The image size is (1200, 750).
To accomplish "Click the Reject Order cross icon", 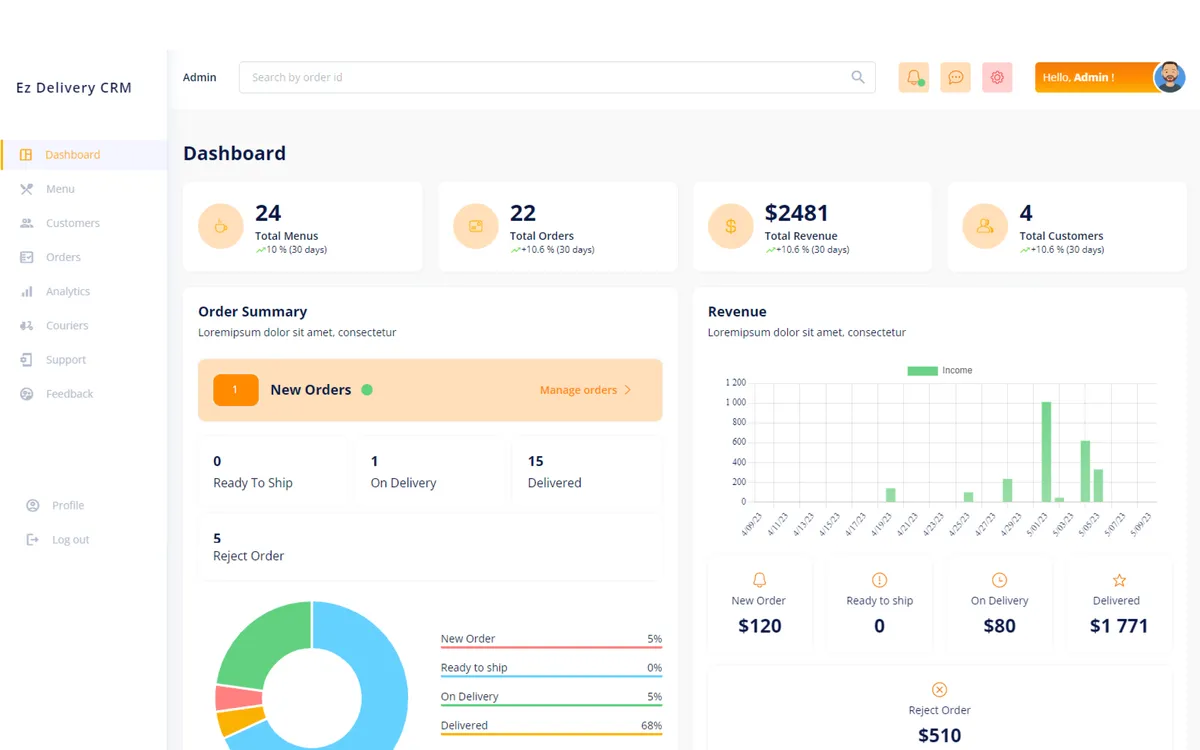I will click(x=939, y=690).
